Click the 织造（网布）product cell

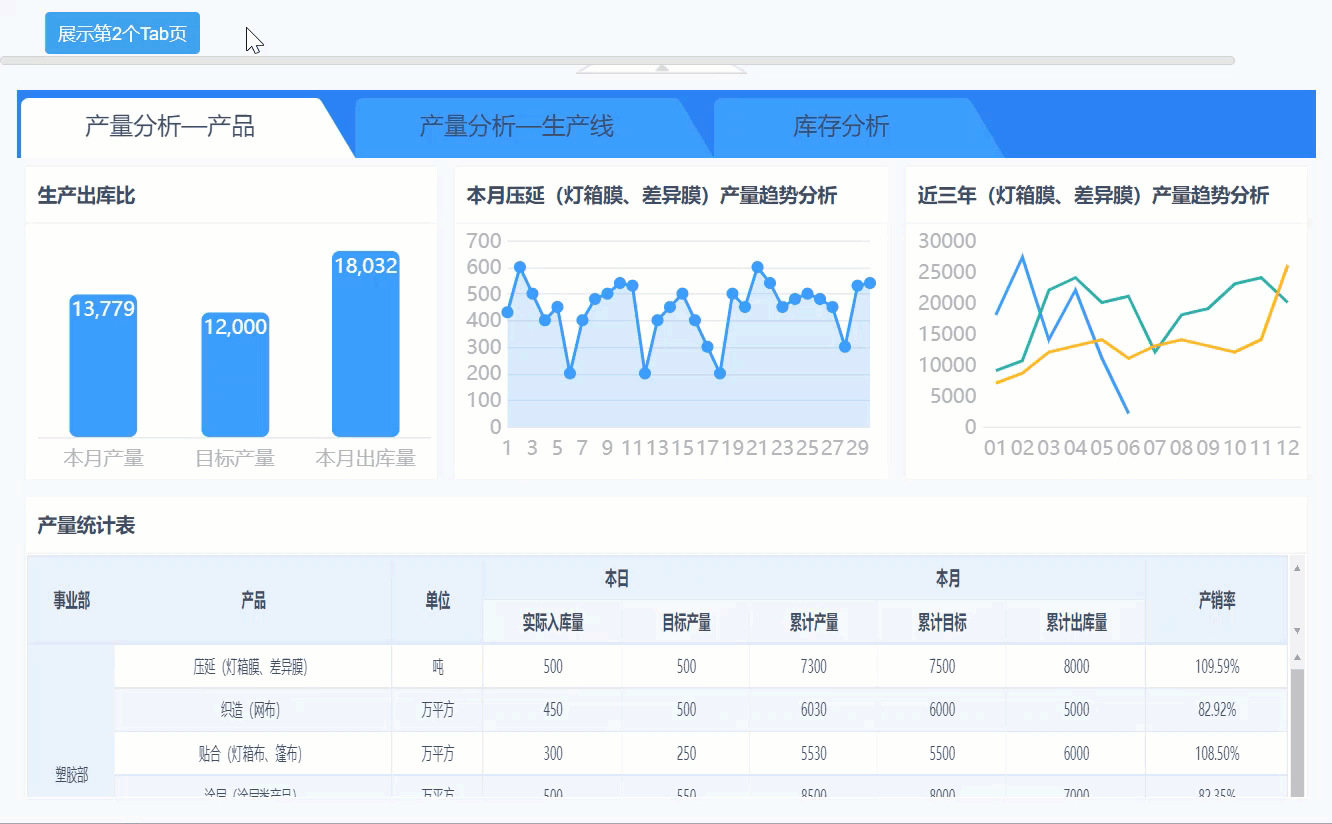click(x=252, y=710)
